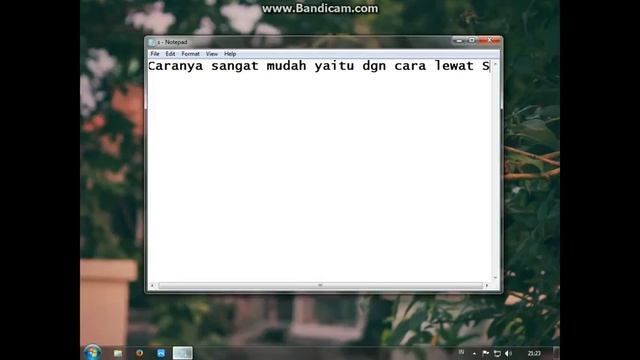Click the word "mudah" in the text
640x360 pixels.
[286, 66]
